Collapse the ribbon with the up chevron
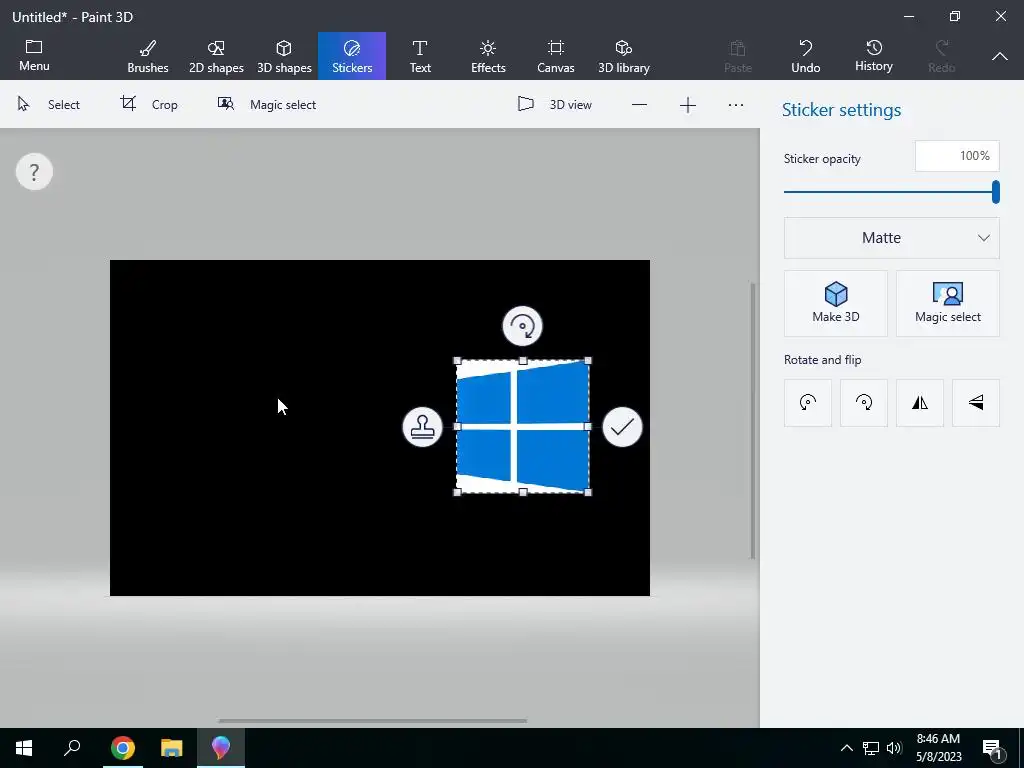This screenshot has width=1024, height=768. coord(1000,56)
